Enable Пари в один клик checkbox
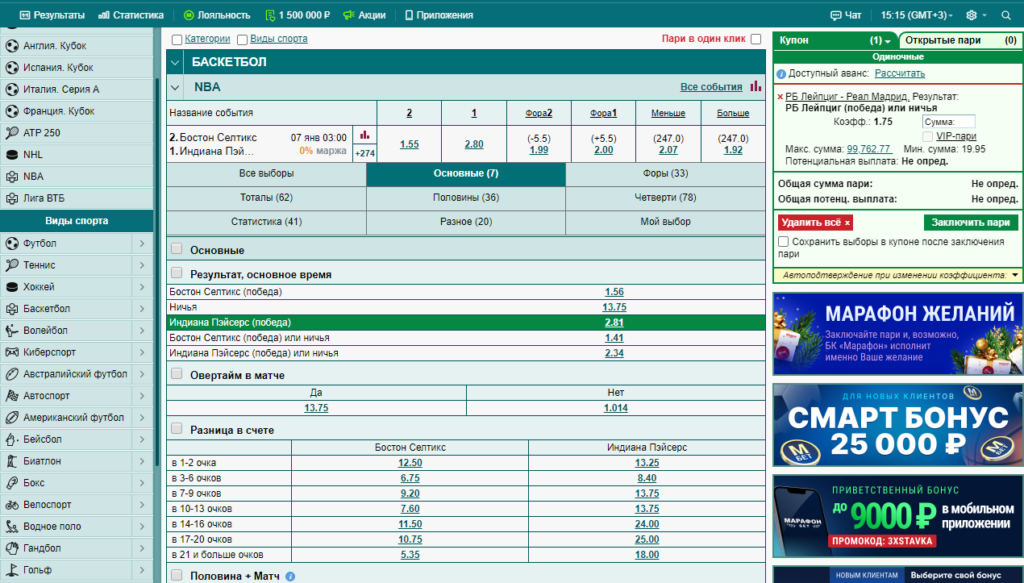The height and width of the screenshot is (583, 1024). (756, 39)
